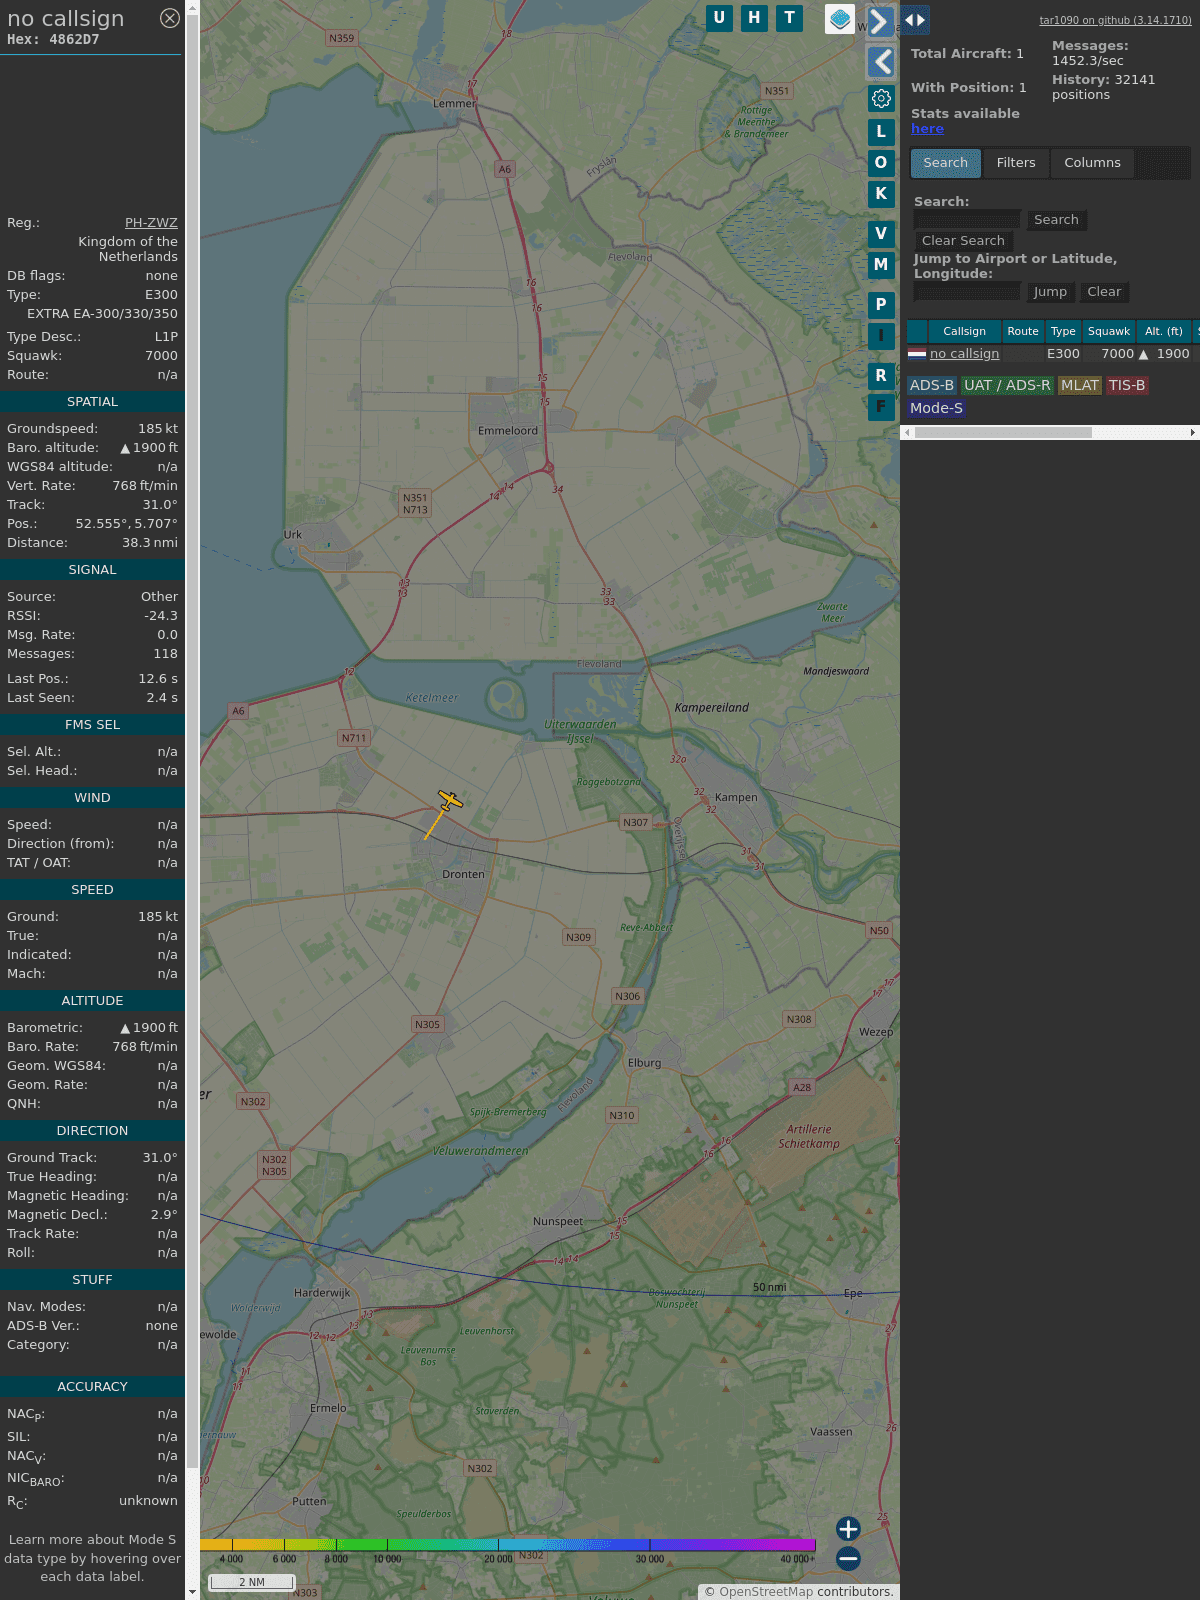1200x1600 pixels.
Task: Select the yellow aircraft icon near Dronten
Action: tap(450, 801)
